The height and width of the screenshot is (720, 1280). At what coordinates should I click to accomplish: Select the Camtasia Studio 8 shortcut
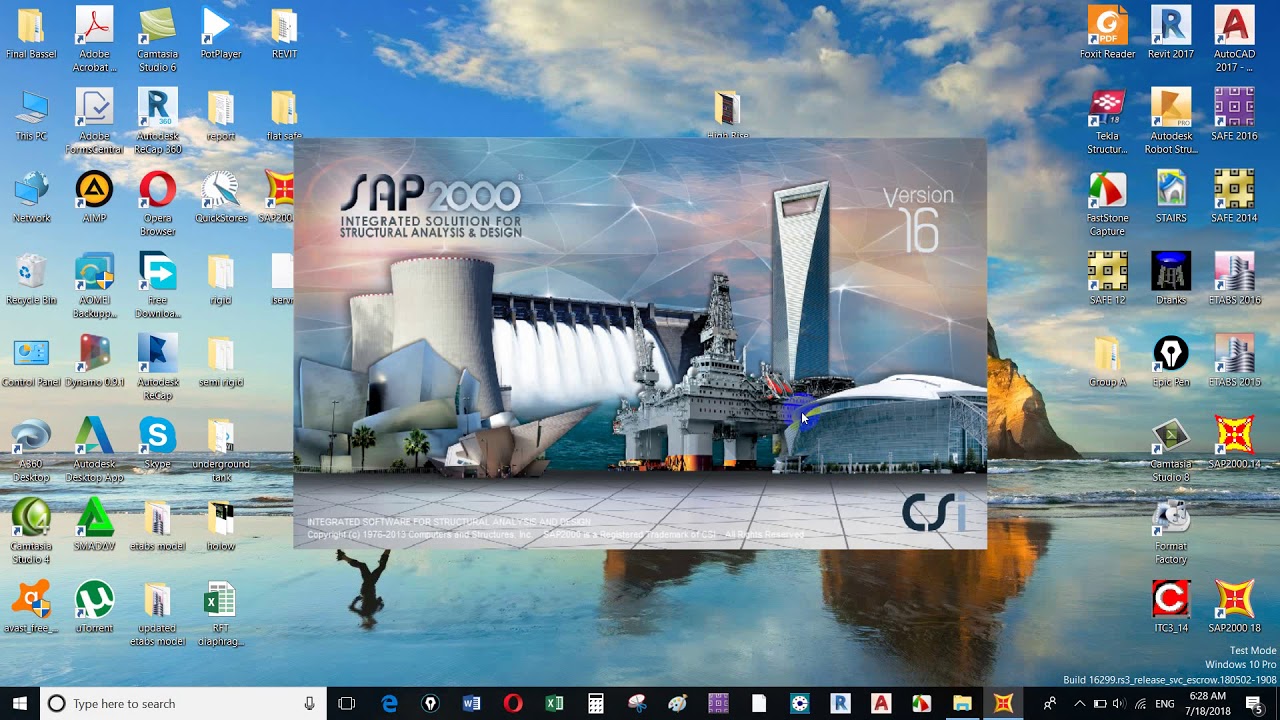[x=1170, y=449]
